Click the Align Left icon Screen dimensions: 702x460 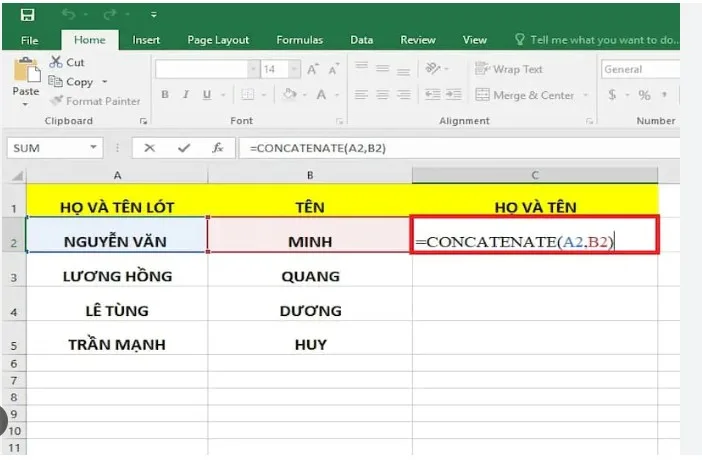click(x=361, y=95)
